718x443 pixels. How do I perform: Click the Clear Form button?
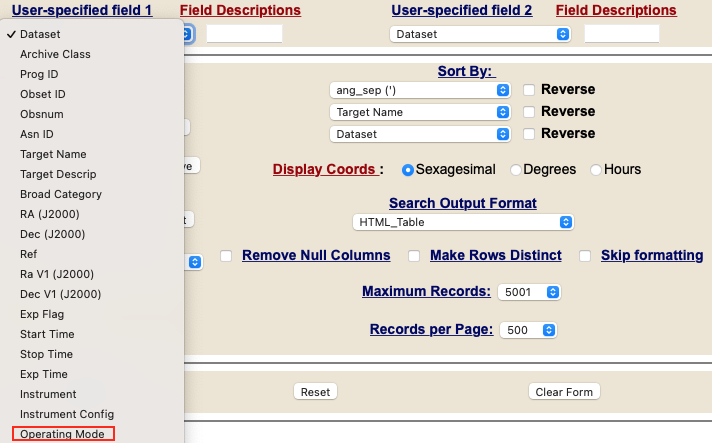coord(564,392)
